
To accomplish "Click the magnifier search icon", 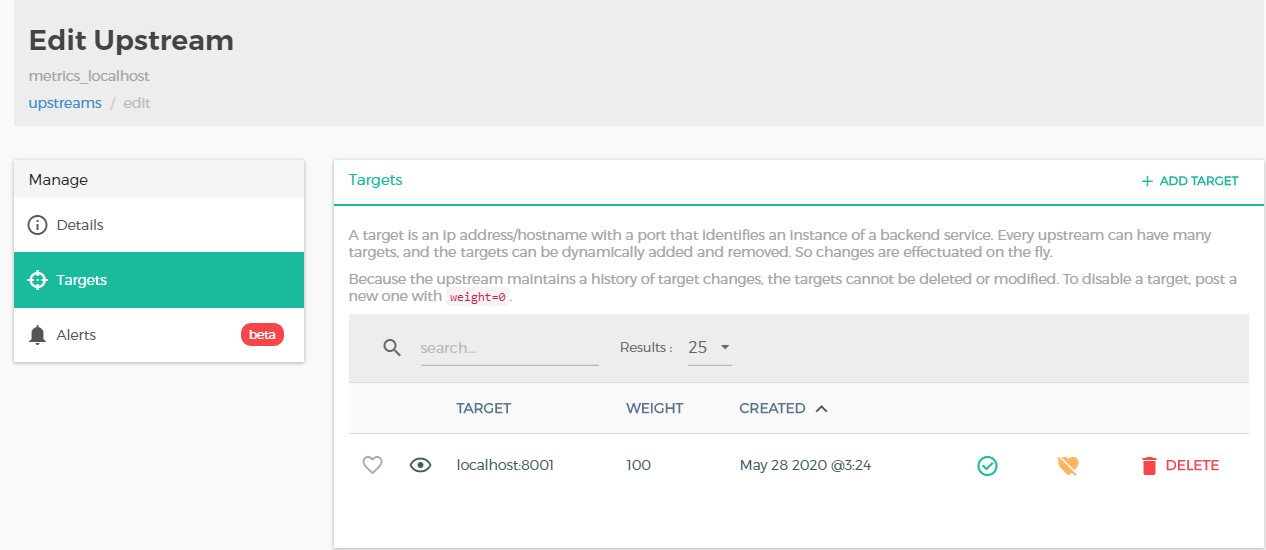I will (x=392, y=348).
